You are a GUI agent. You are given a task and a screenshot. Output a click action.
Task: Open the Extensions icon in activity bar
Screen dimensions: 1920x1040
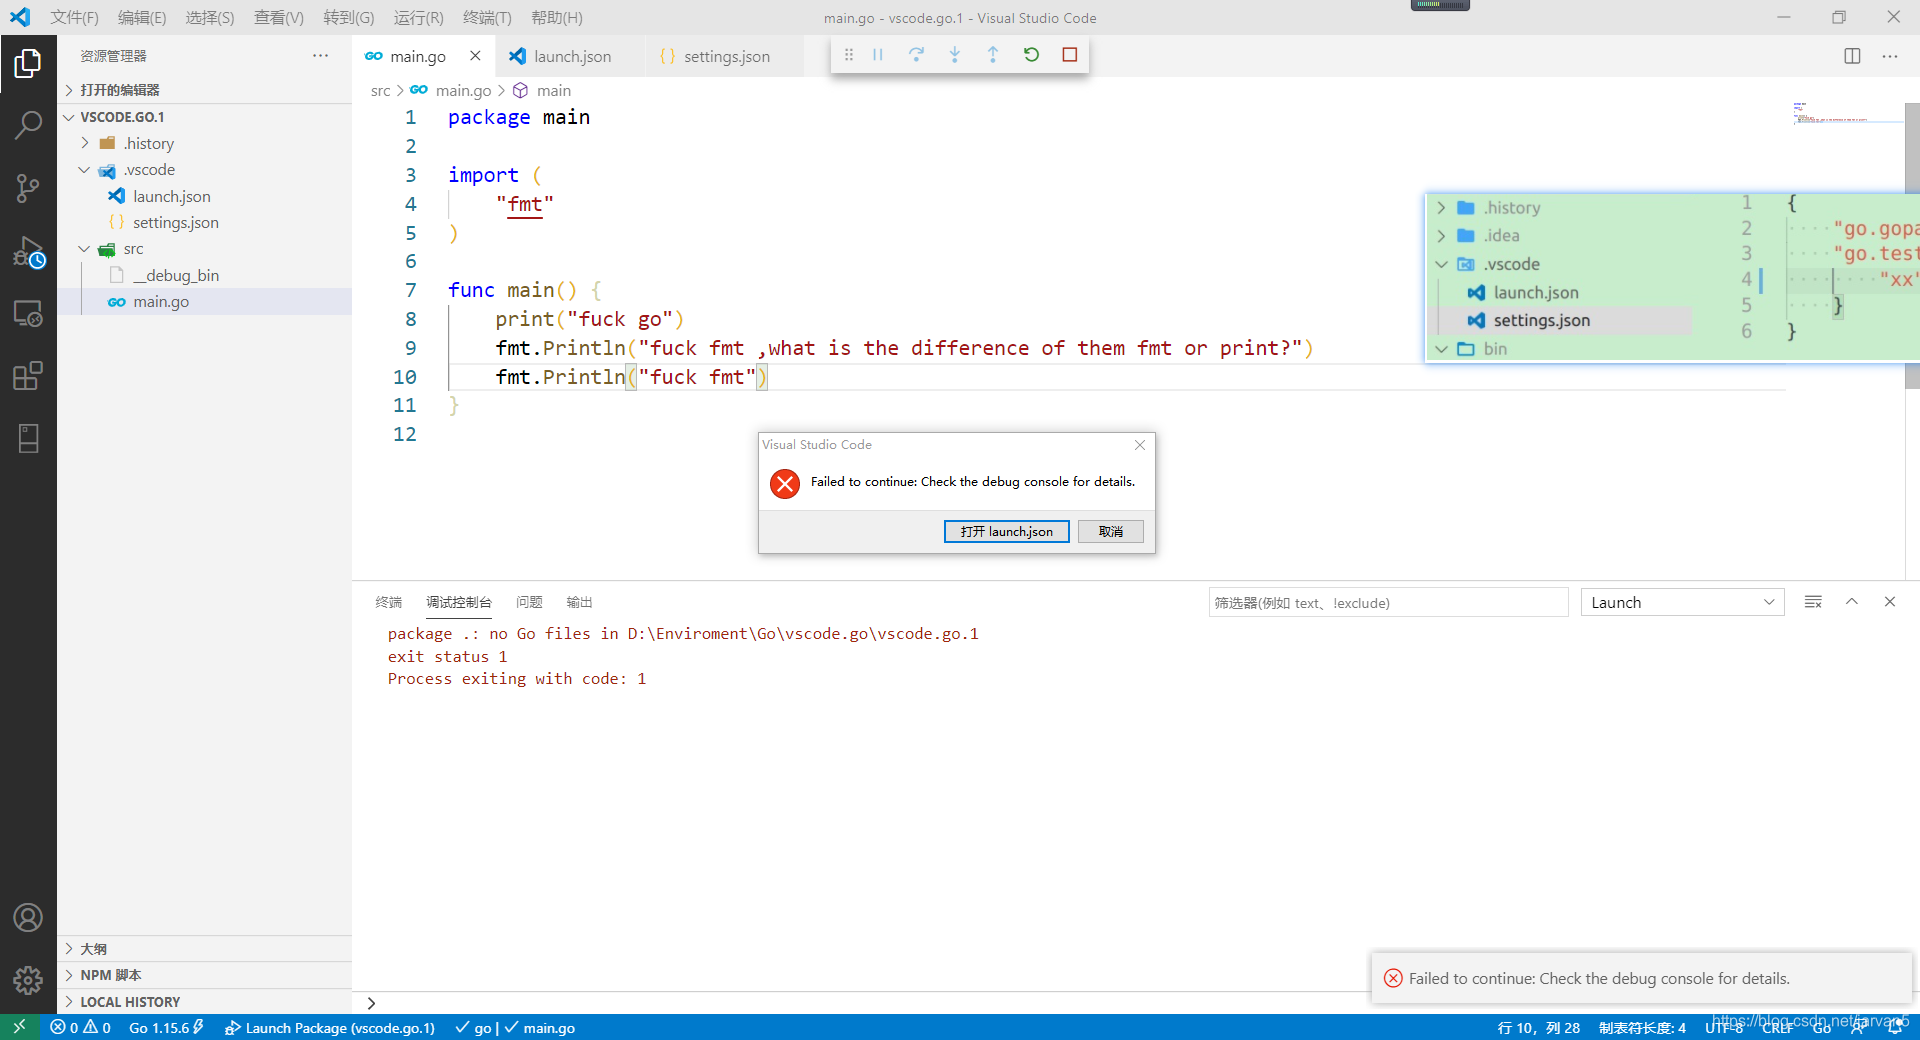point(28,376)
